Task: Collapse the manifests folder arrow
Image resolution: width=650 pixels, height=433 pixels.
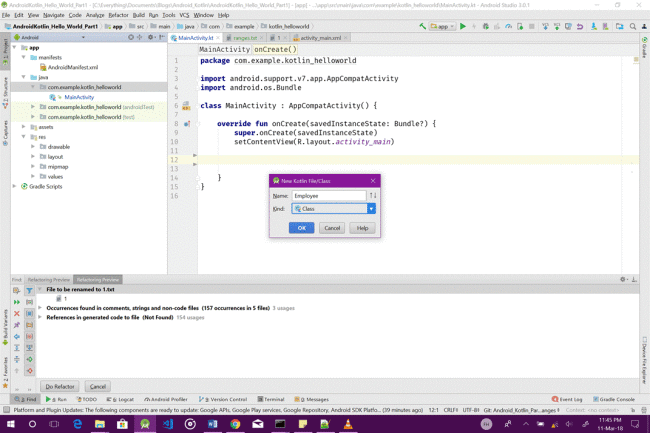Action: [x=24, y=57]
